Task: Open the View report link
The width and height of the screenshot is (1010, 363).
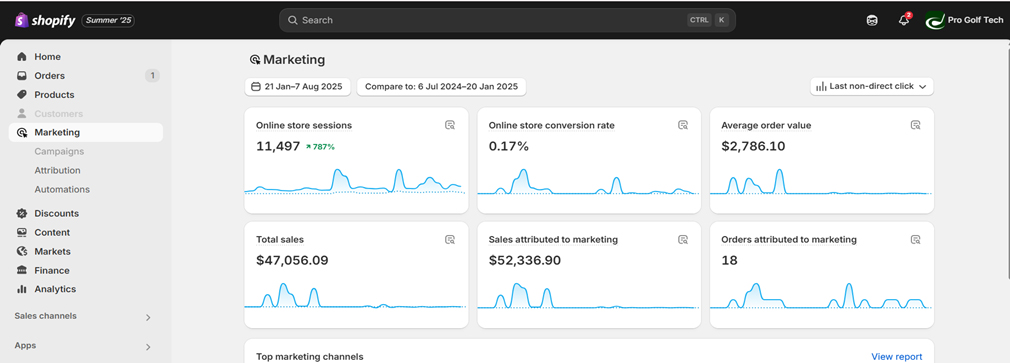Action: (897, 357)
